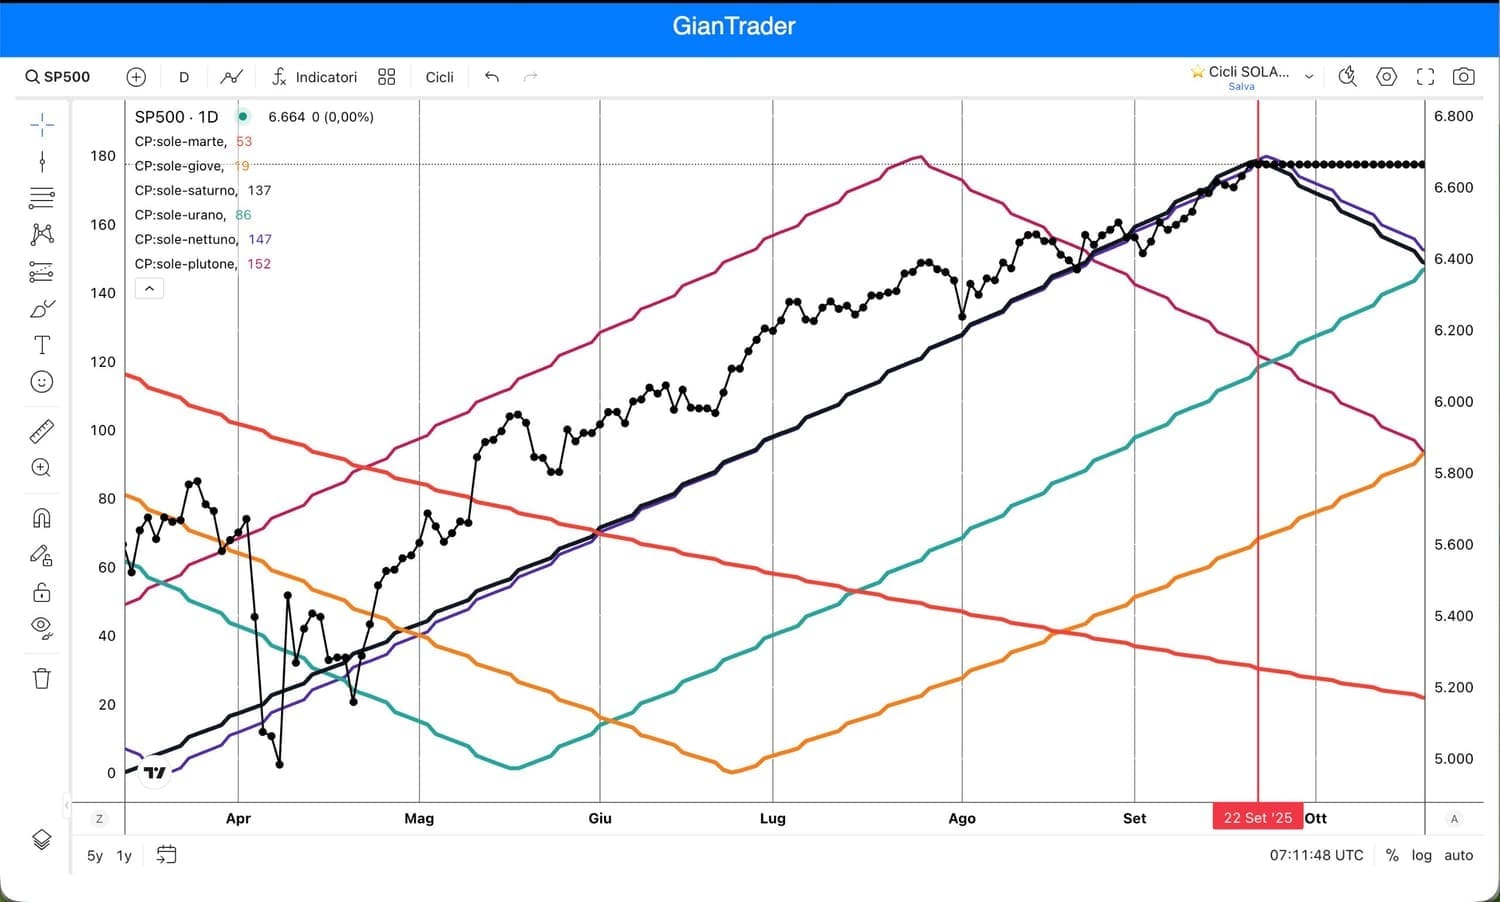Select the CP:sole-saturno indicator legend
The width and height of the screenshot is (1500, 902).
point(186,190)
